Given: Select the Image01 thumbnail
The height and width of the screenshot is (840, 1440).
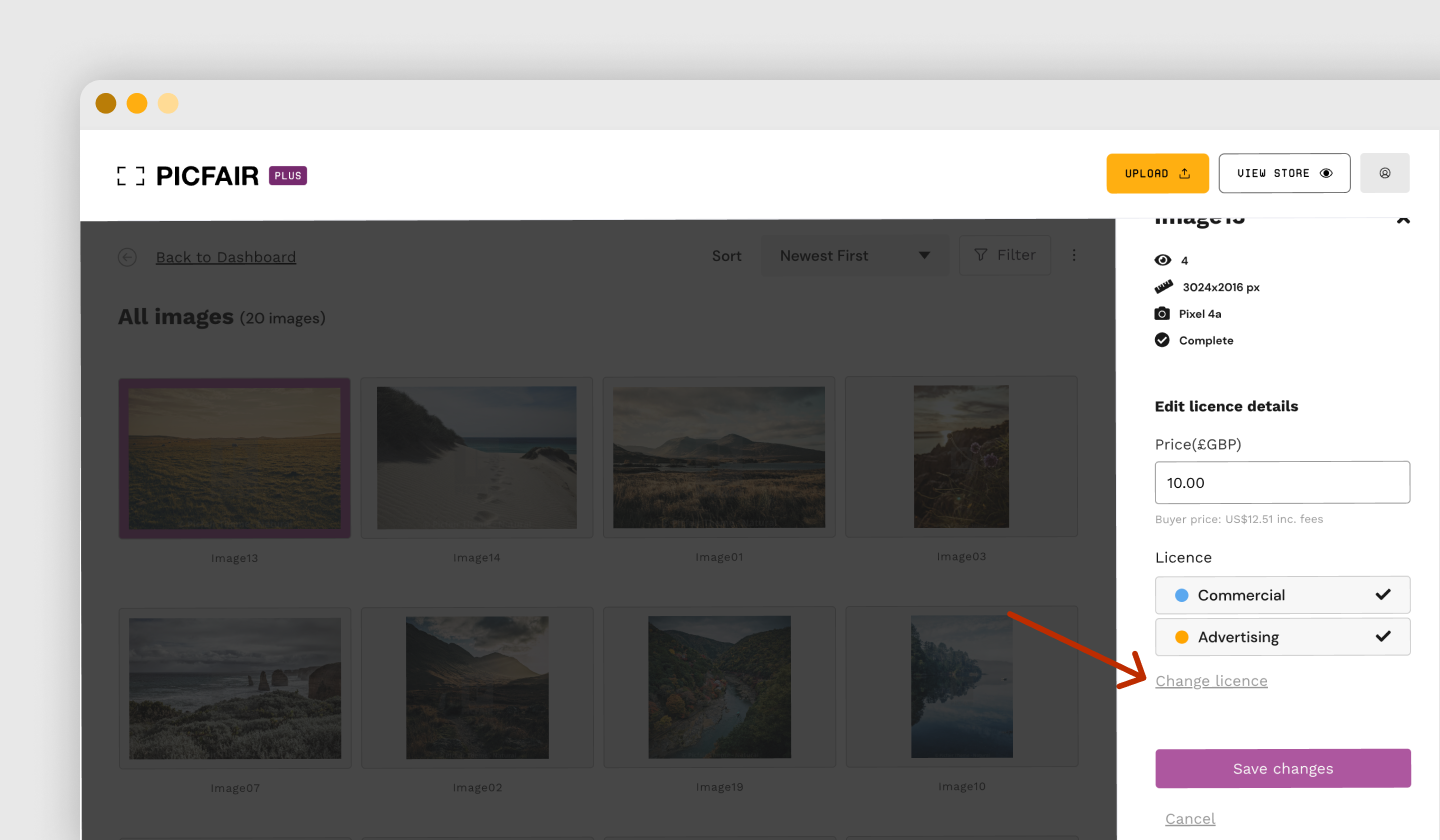Looking at the screenshot, I should coord(719,457).
